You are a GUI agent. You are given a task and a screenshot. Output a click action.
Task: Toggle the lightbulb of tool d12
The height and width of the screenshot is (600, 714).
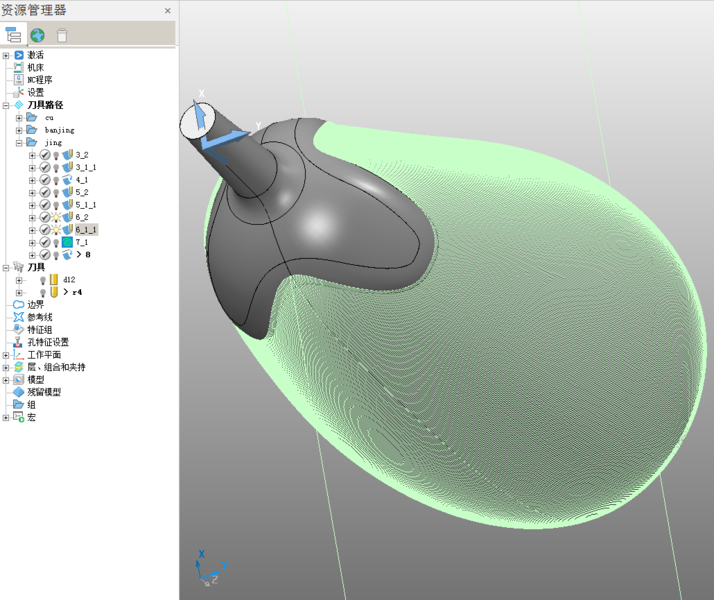(43, 280)
